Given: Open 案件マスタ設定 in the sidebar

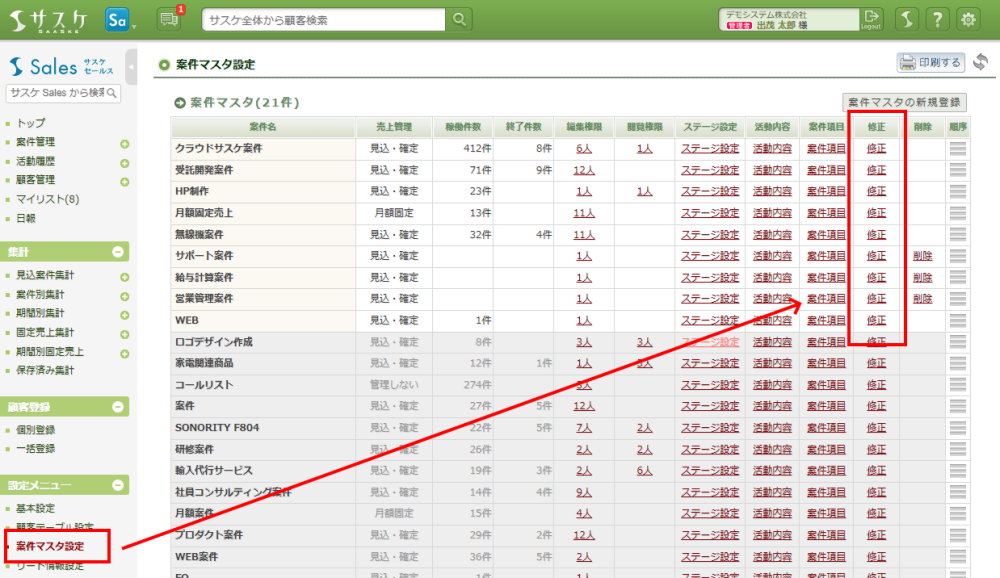Looking at the screenshot, I should tap(50, 546).
